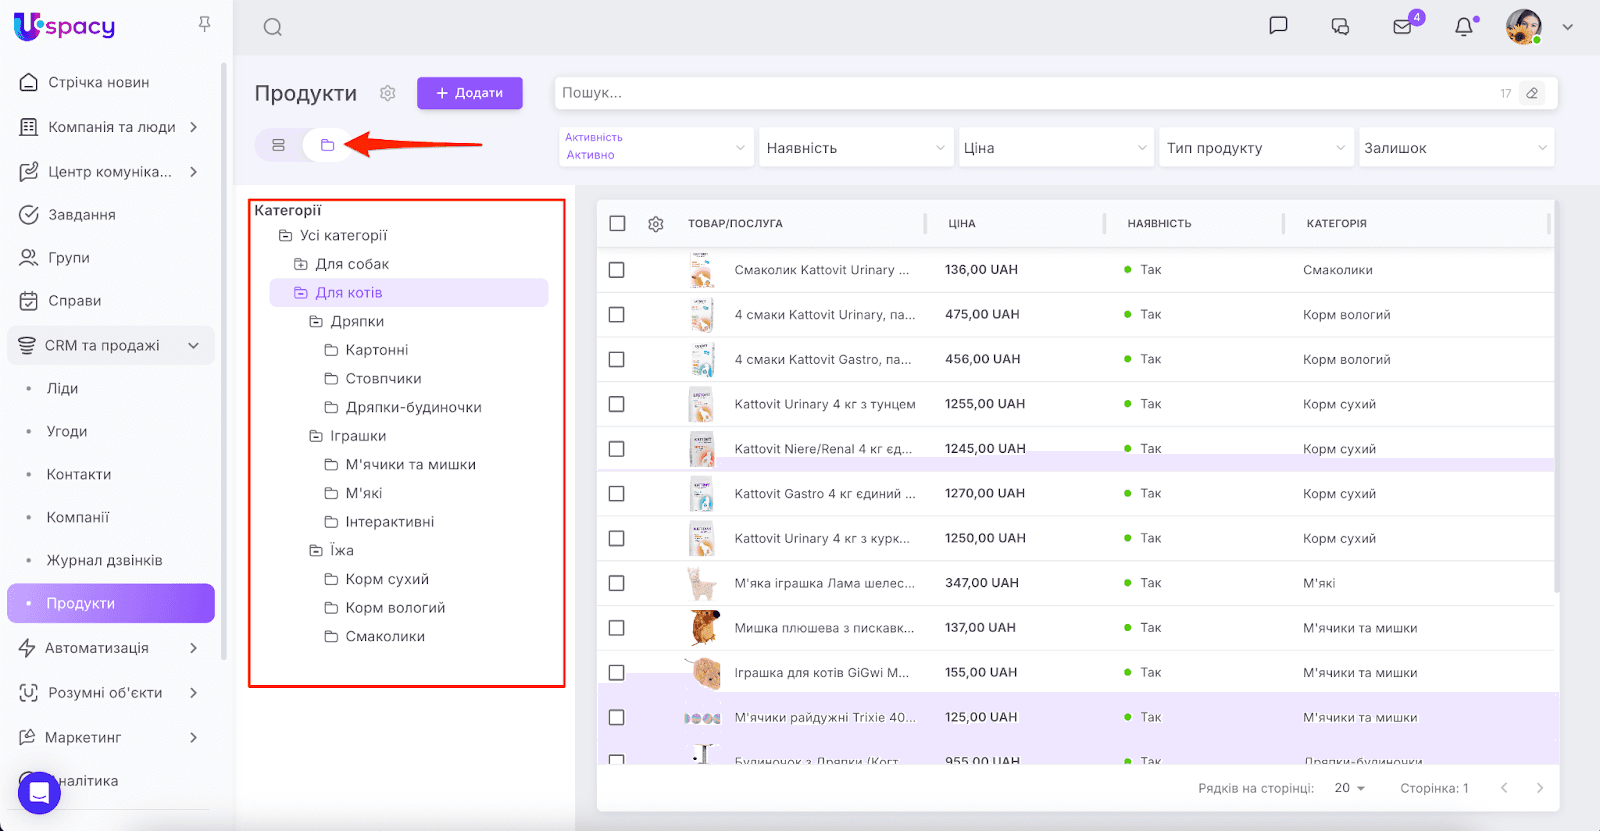Switch to folder category view icon
Viewport: 1600px width, 831px height.
(327, 145)
